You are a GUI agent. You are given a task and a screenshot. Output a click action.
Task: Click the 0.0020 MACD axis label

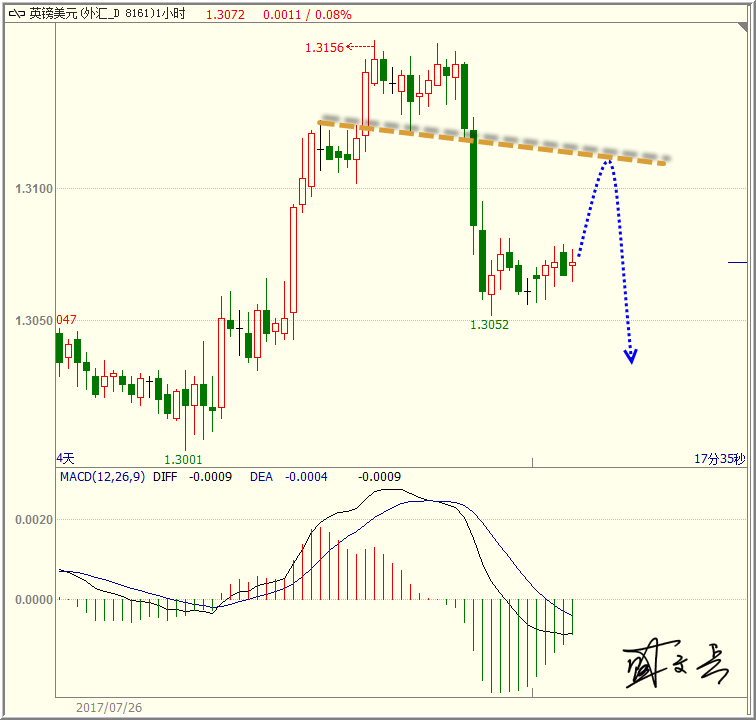33,520
